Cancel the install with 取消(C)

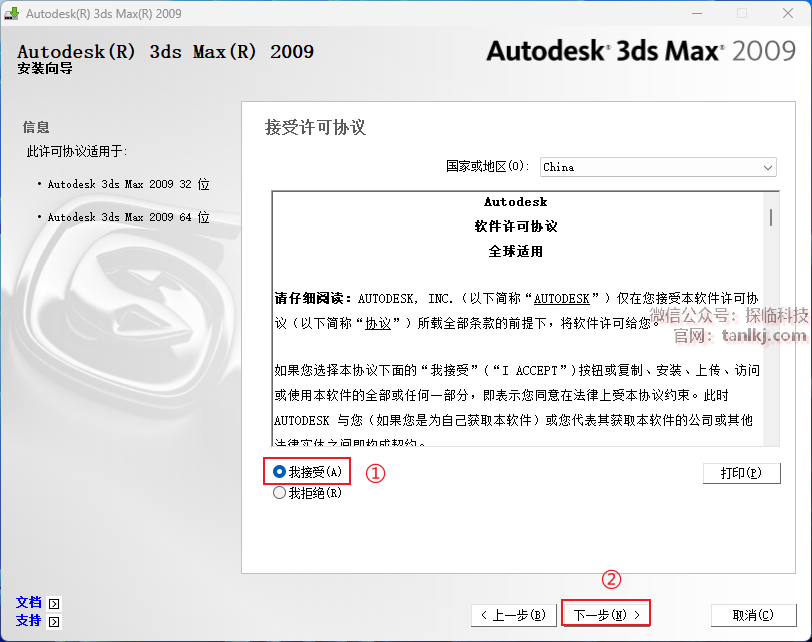coord(753,615)
